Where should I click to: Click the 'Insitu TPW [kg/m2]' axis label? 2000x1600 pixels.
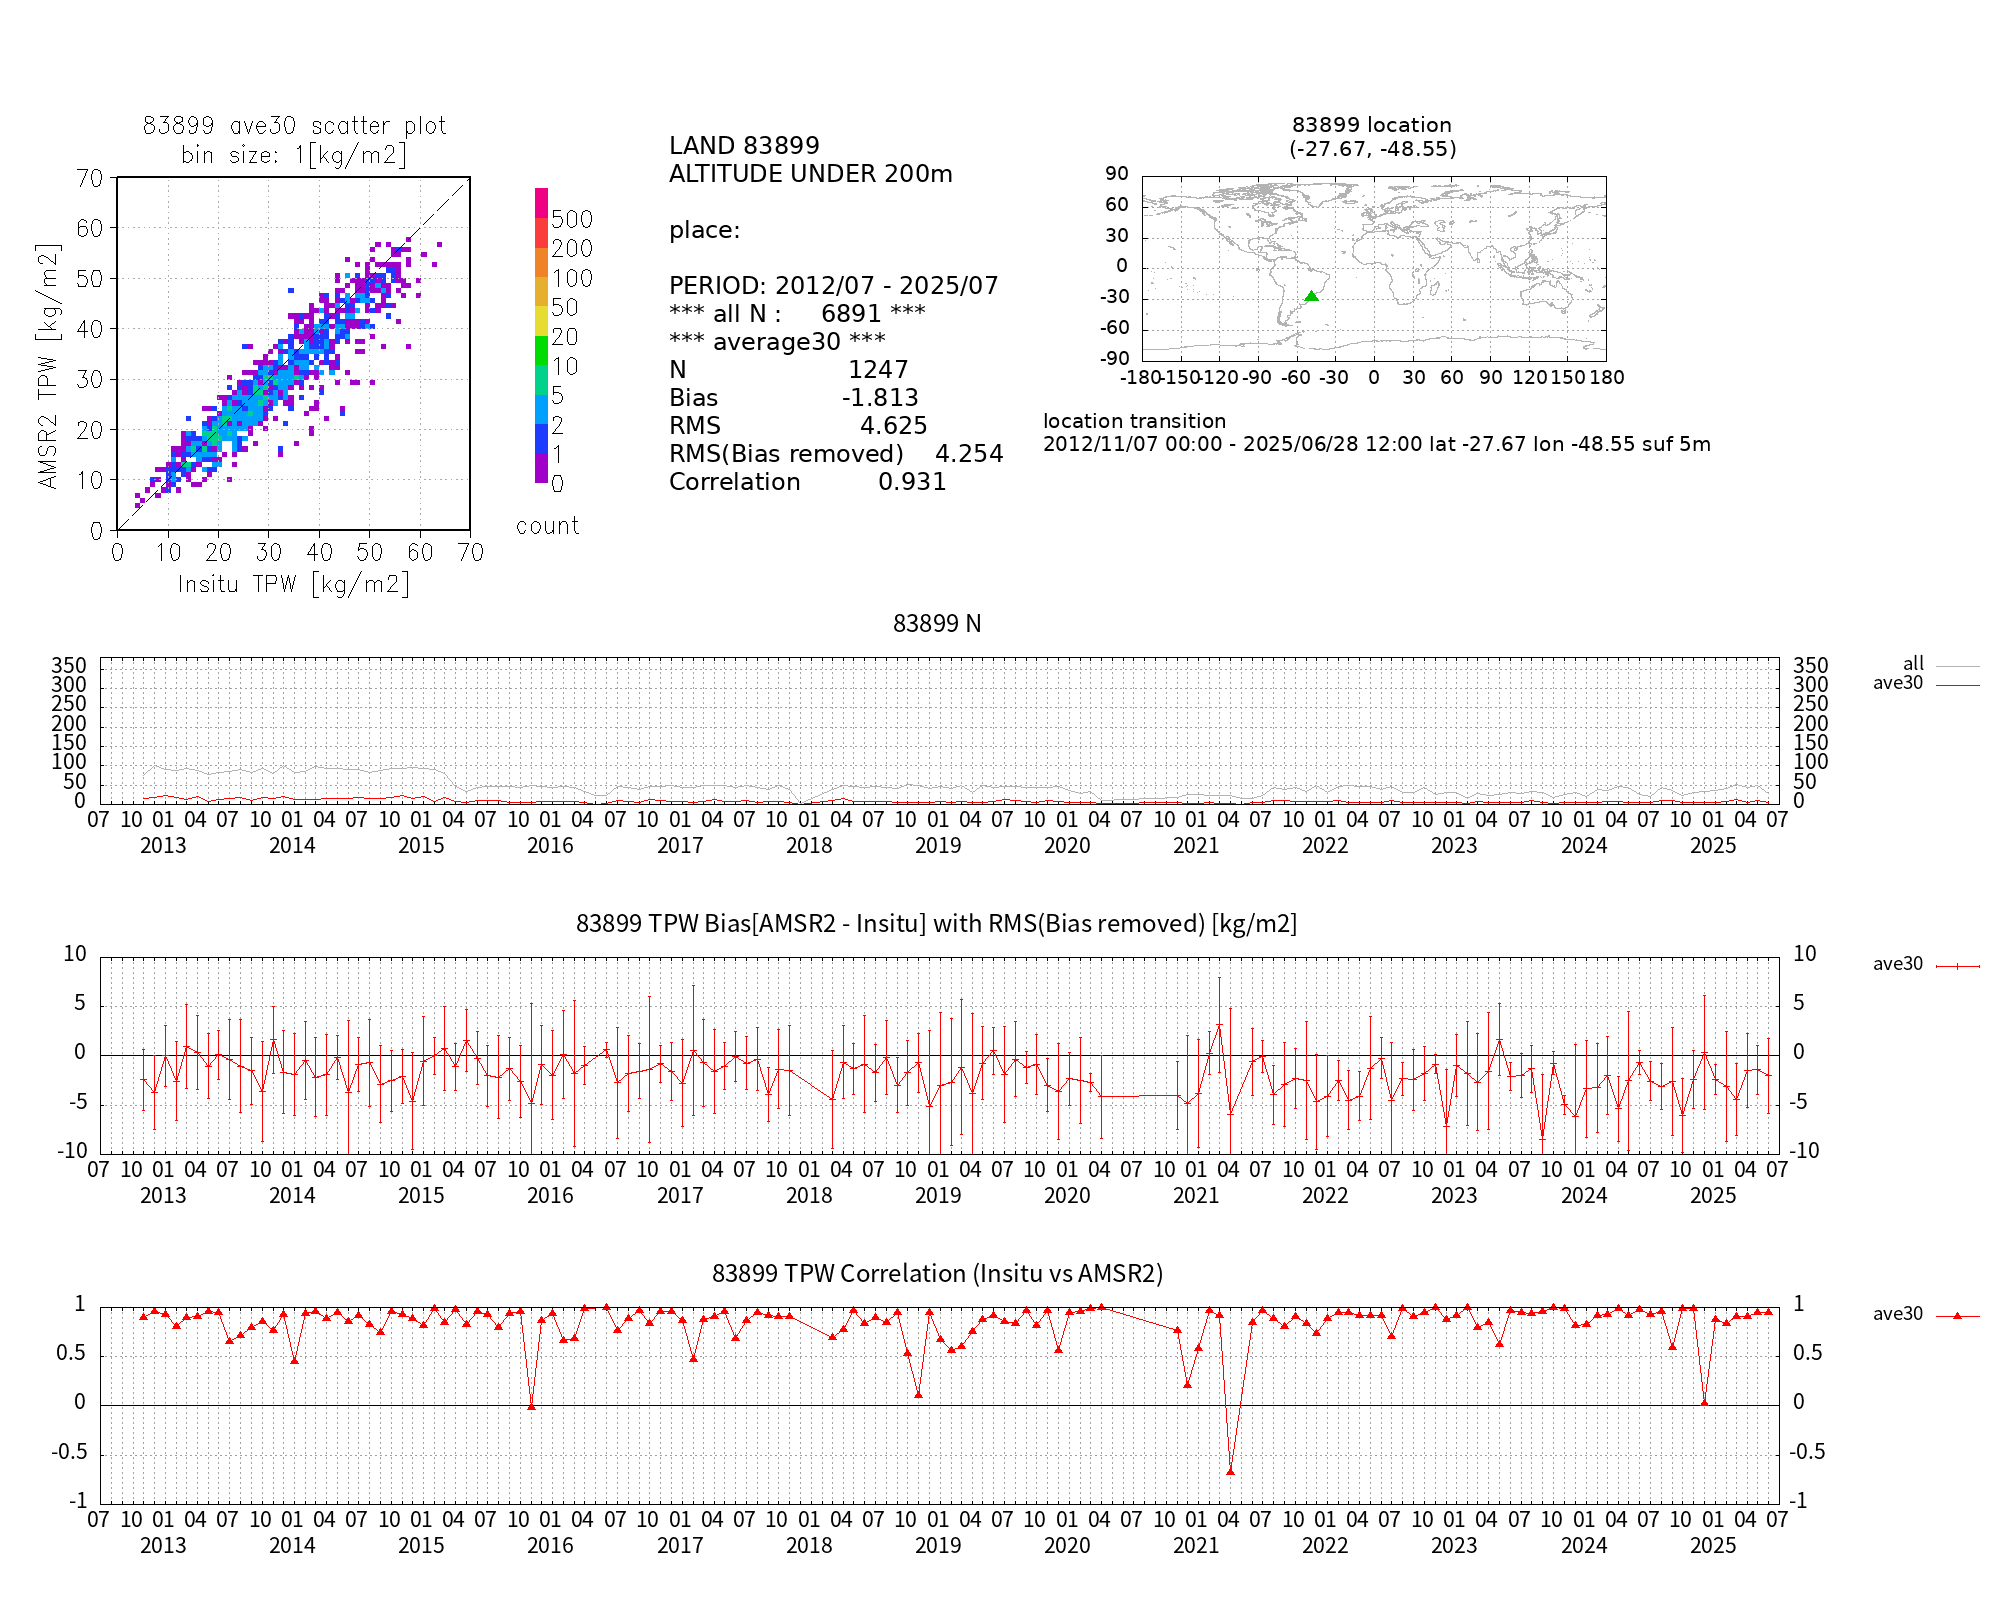pyautogui.click(x=294, y=584)
